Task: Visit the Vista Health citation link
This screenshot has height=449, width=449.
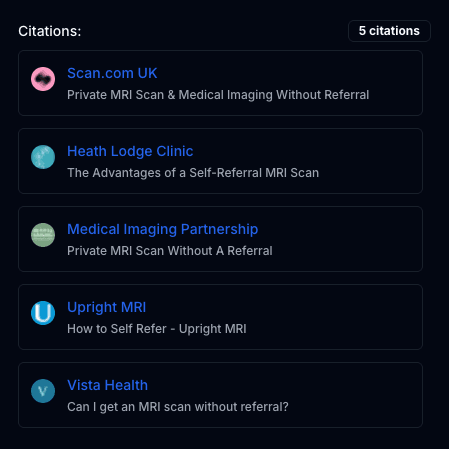Action: (x=107, y=385)
